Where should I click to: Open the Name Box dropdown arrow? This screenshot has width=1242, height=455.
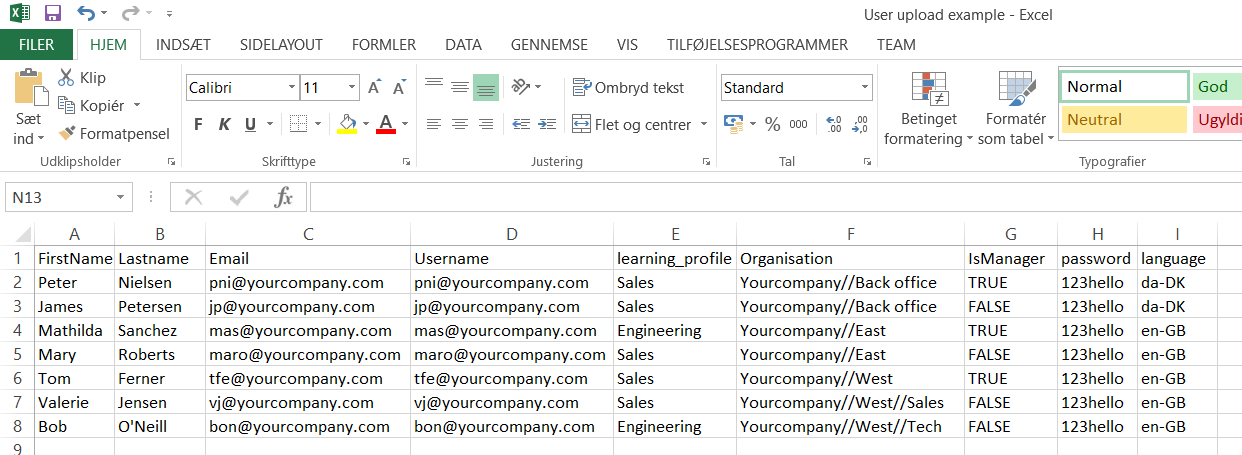click(x=120, y=198)
